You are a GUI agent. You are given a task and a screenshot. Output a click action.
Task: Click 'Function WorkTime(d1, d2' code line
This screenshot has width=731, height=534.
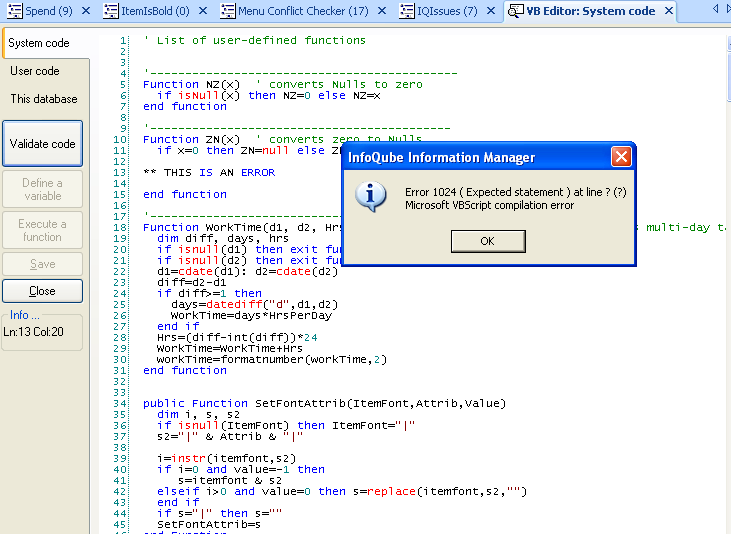click(242, 228)
